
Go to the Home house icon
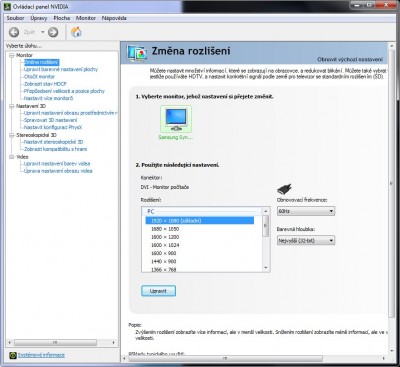pos(76,32)
